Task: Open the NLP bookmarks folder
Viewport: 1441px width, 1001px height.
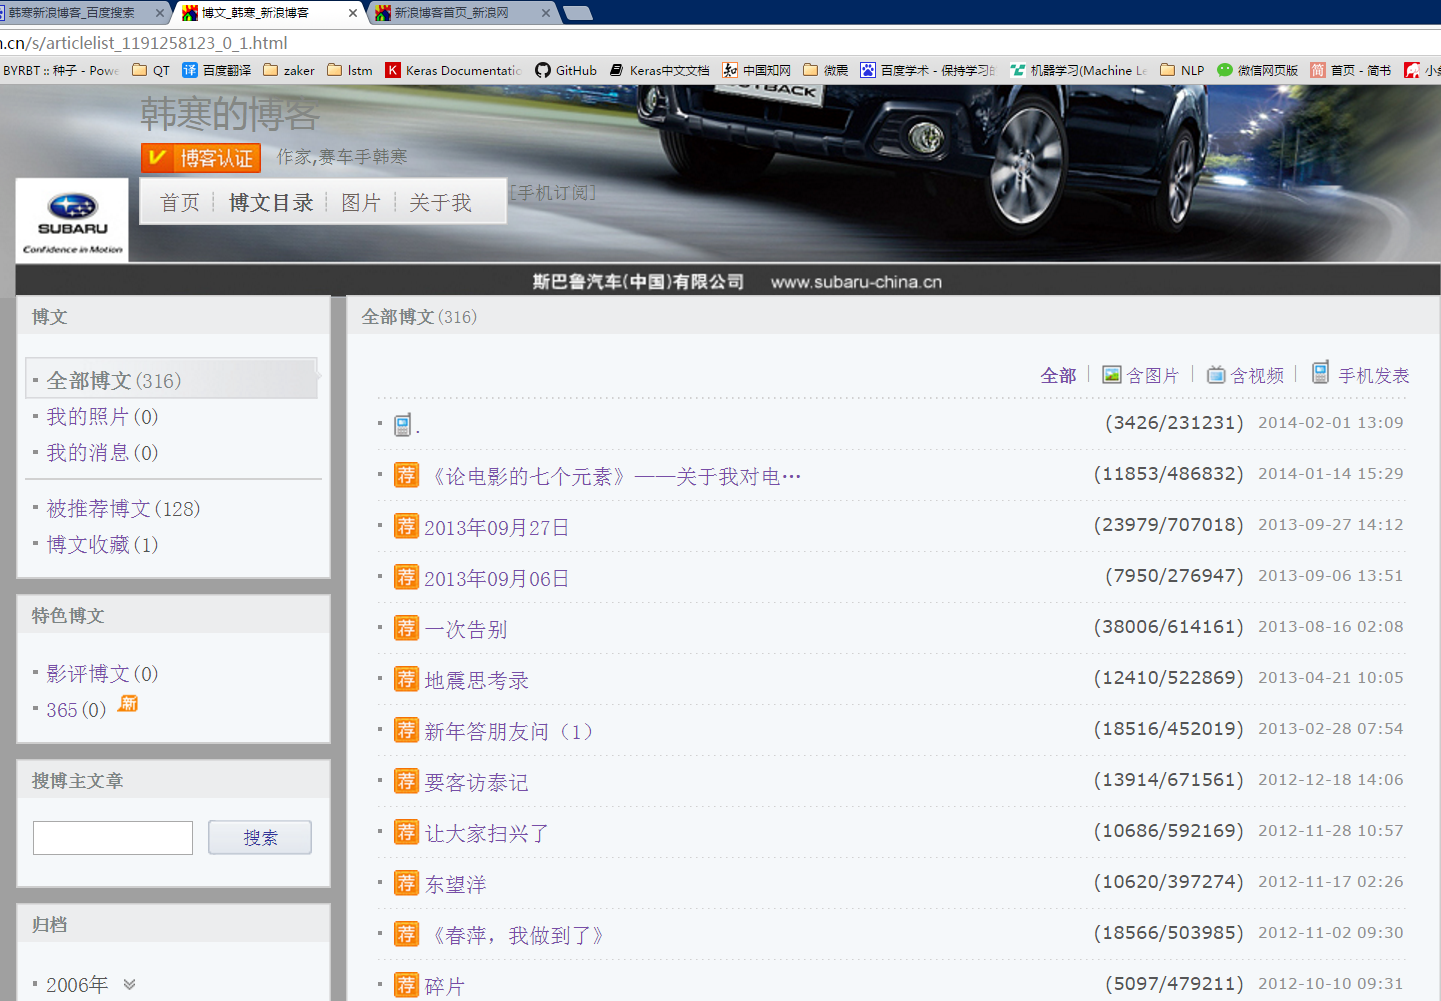Action: coord(1182,70)
